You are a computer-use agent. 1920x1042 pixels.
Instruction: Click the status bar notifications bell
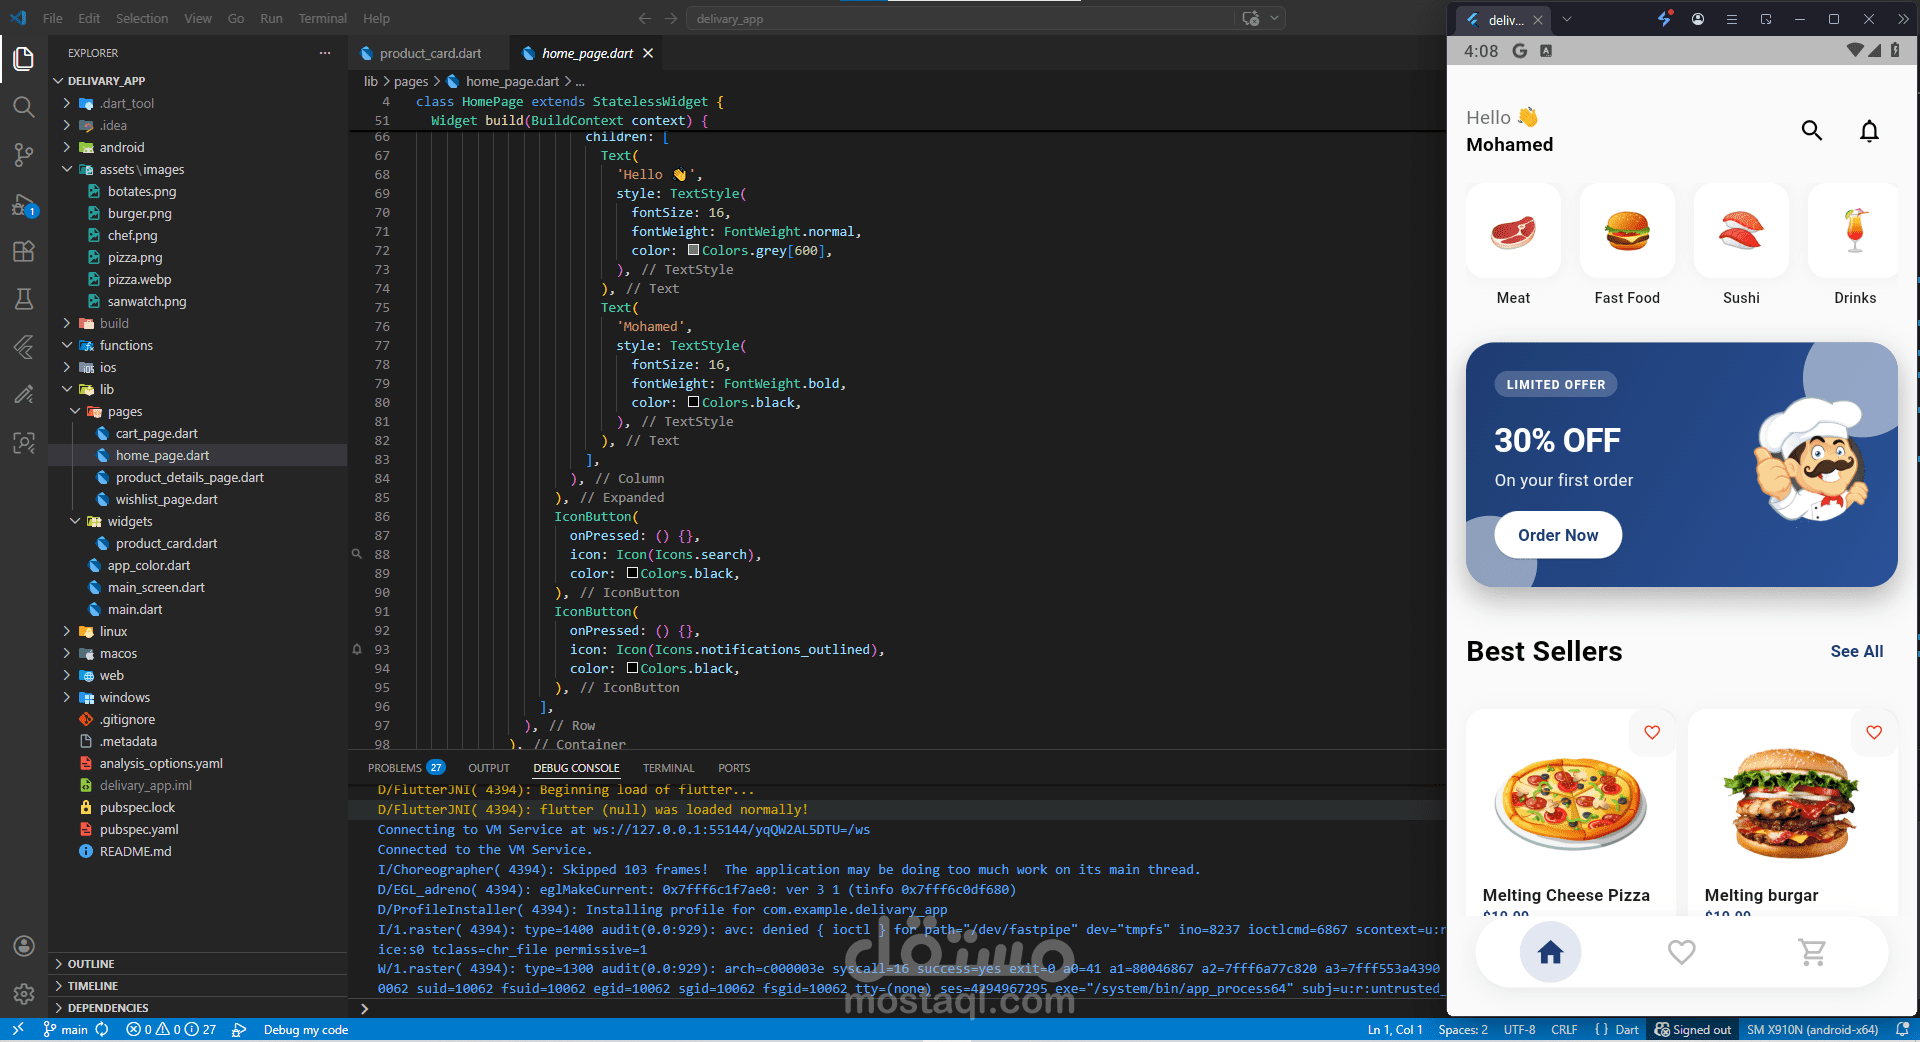click(x=1902, y=1029)
